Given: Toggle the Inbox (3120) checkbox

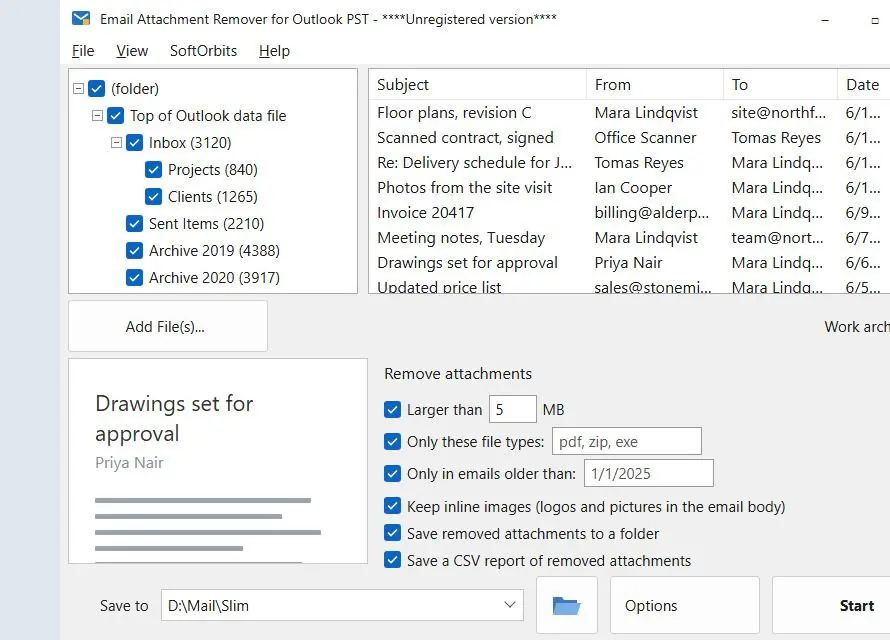Looking at the screenshot, I should point(135,142).
